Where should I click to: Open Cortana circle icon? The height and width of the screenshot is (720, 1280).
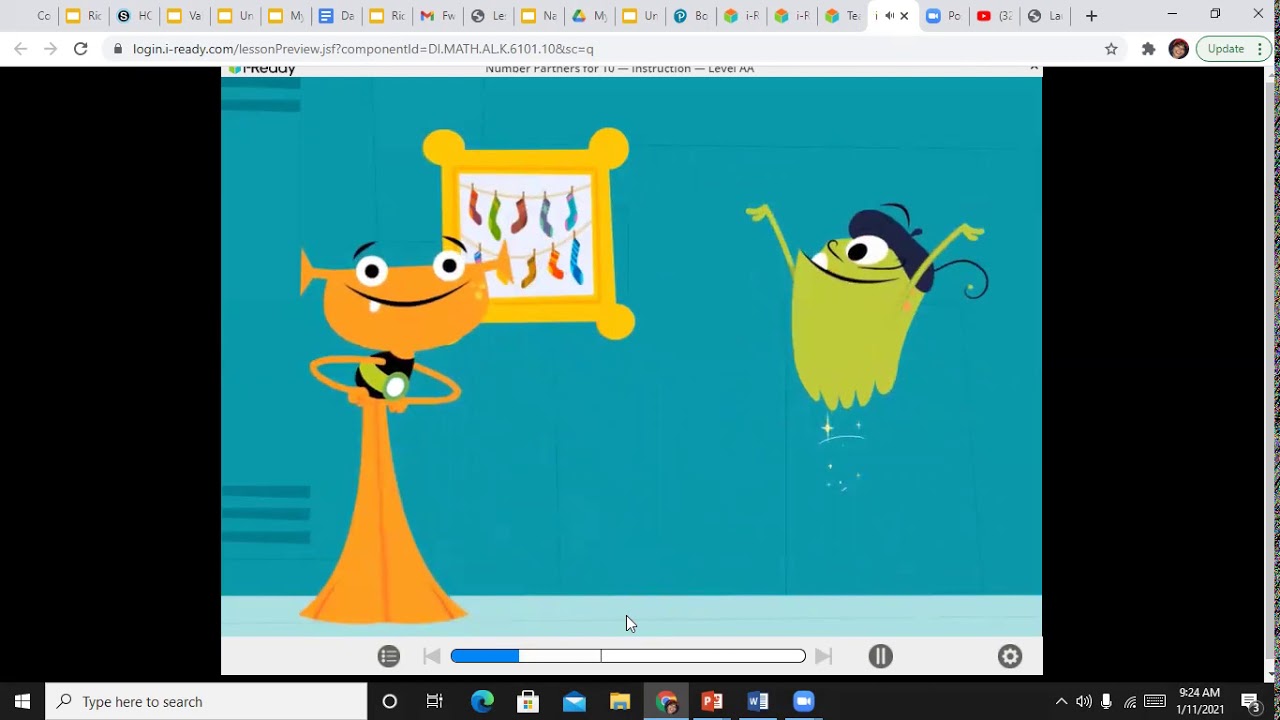point(390,701)
